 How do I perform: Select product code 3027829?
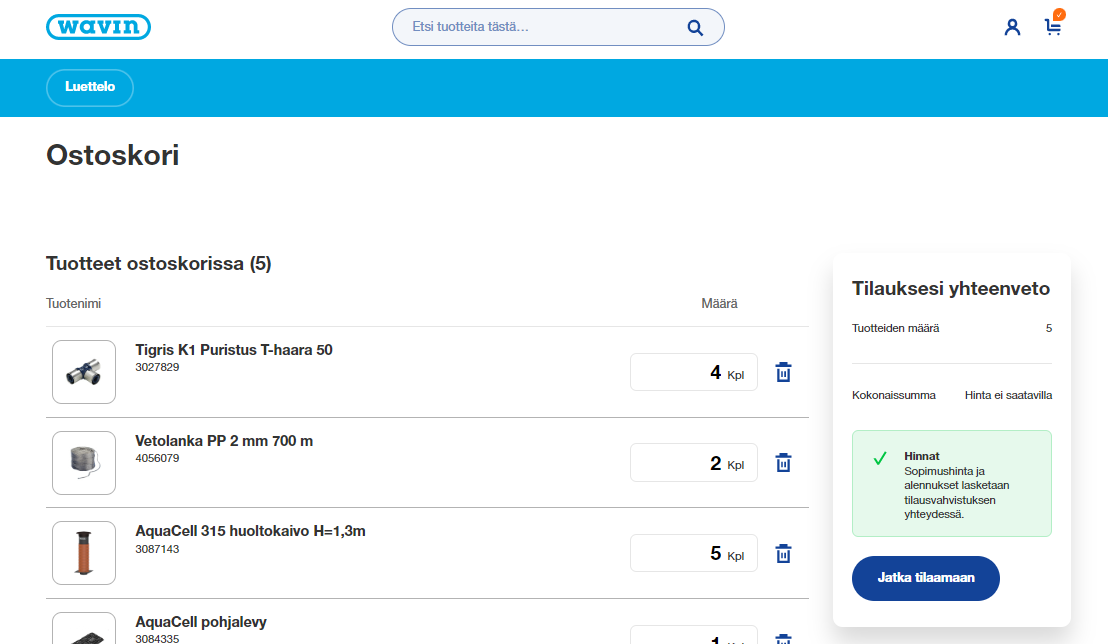(x=157, y=368)
